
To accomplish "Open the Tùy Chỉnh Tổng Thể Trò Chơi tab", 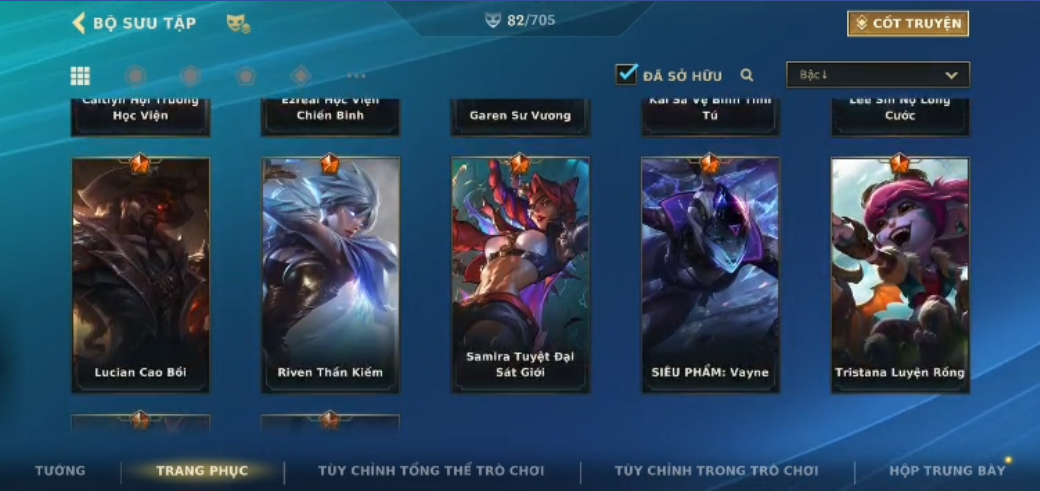I will [x=431, y=470].
